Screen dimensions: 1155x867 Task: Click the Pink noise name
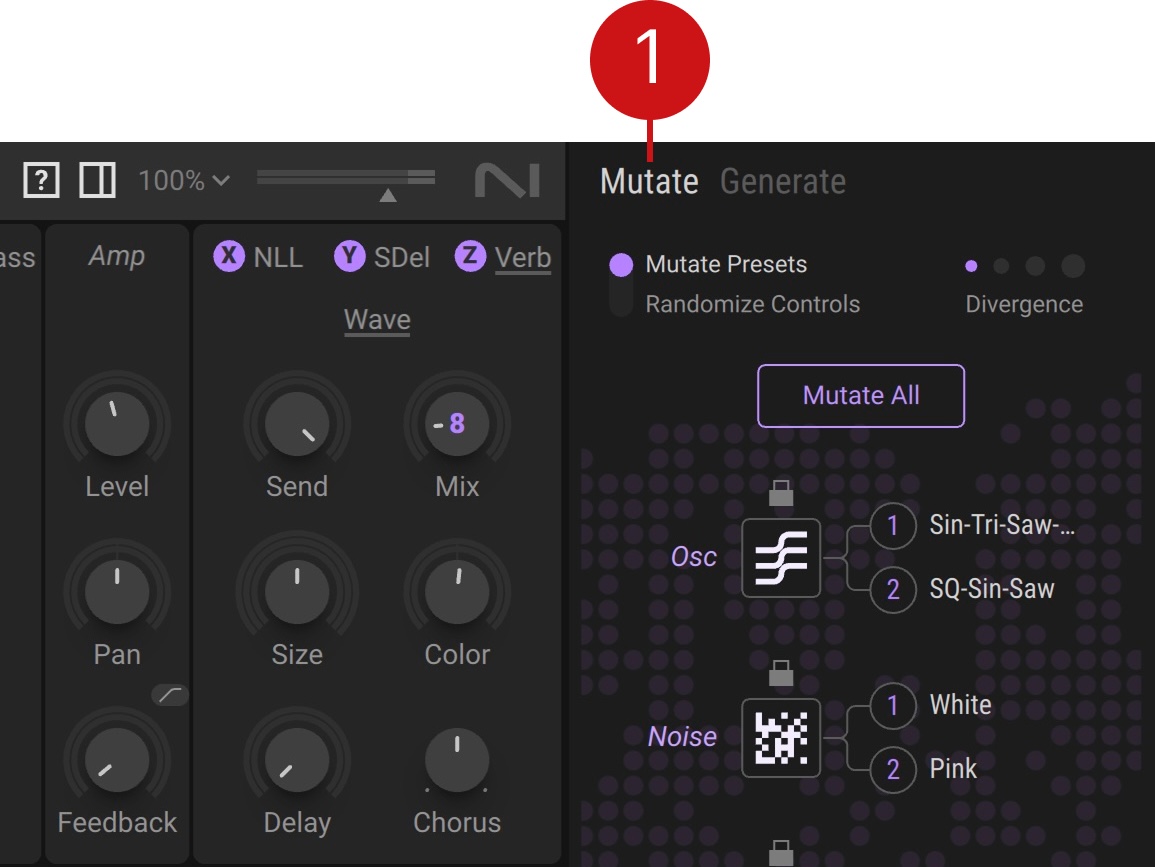coord(952,768)
